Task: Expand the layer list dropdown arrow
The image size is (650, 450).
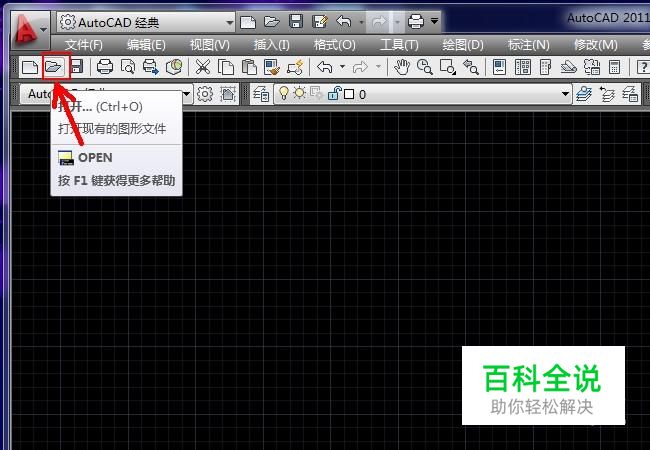Action: pyautogui.click(x=565, y=94)
